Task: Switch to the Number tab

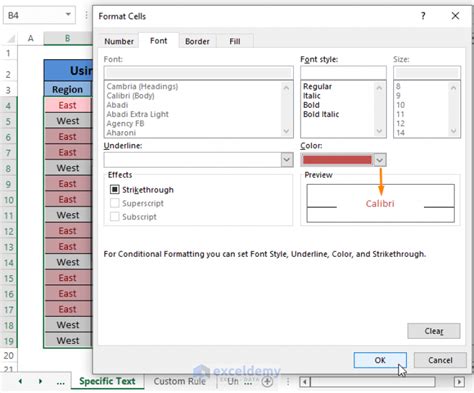Action: tap(119, 41)
